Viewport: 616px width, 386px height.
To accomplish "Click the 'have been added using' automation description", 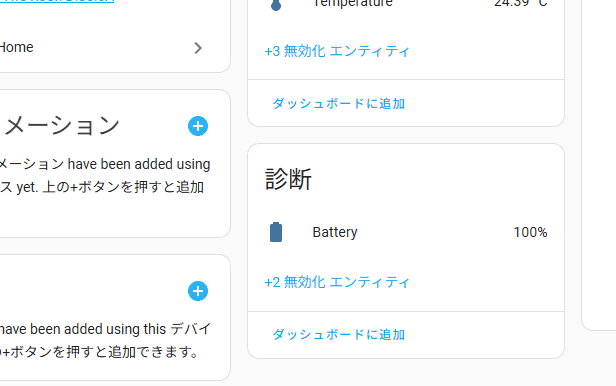I will [x=139, y=164].
